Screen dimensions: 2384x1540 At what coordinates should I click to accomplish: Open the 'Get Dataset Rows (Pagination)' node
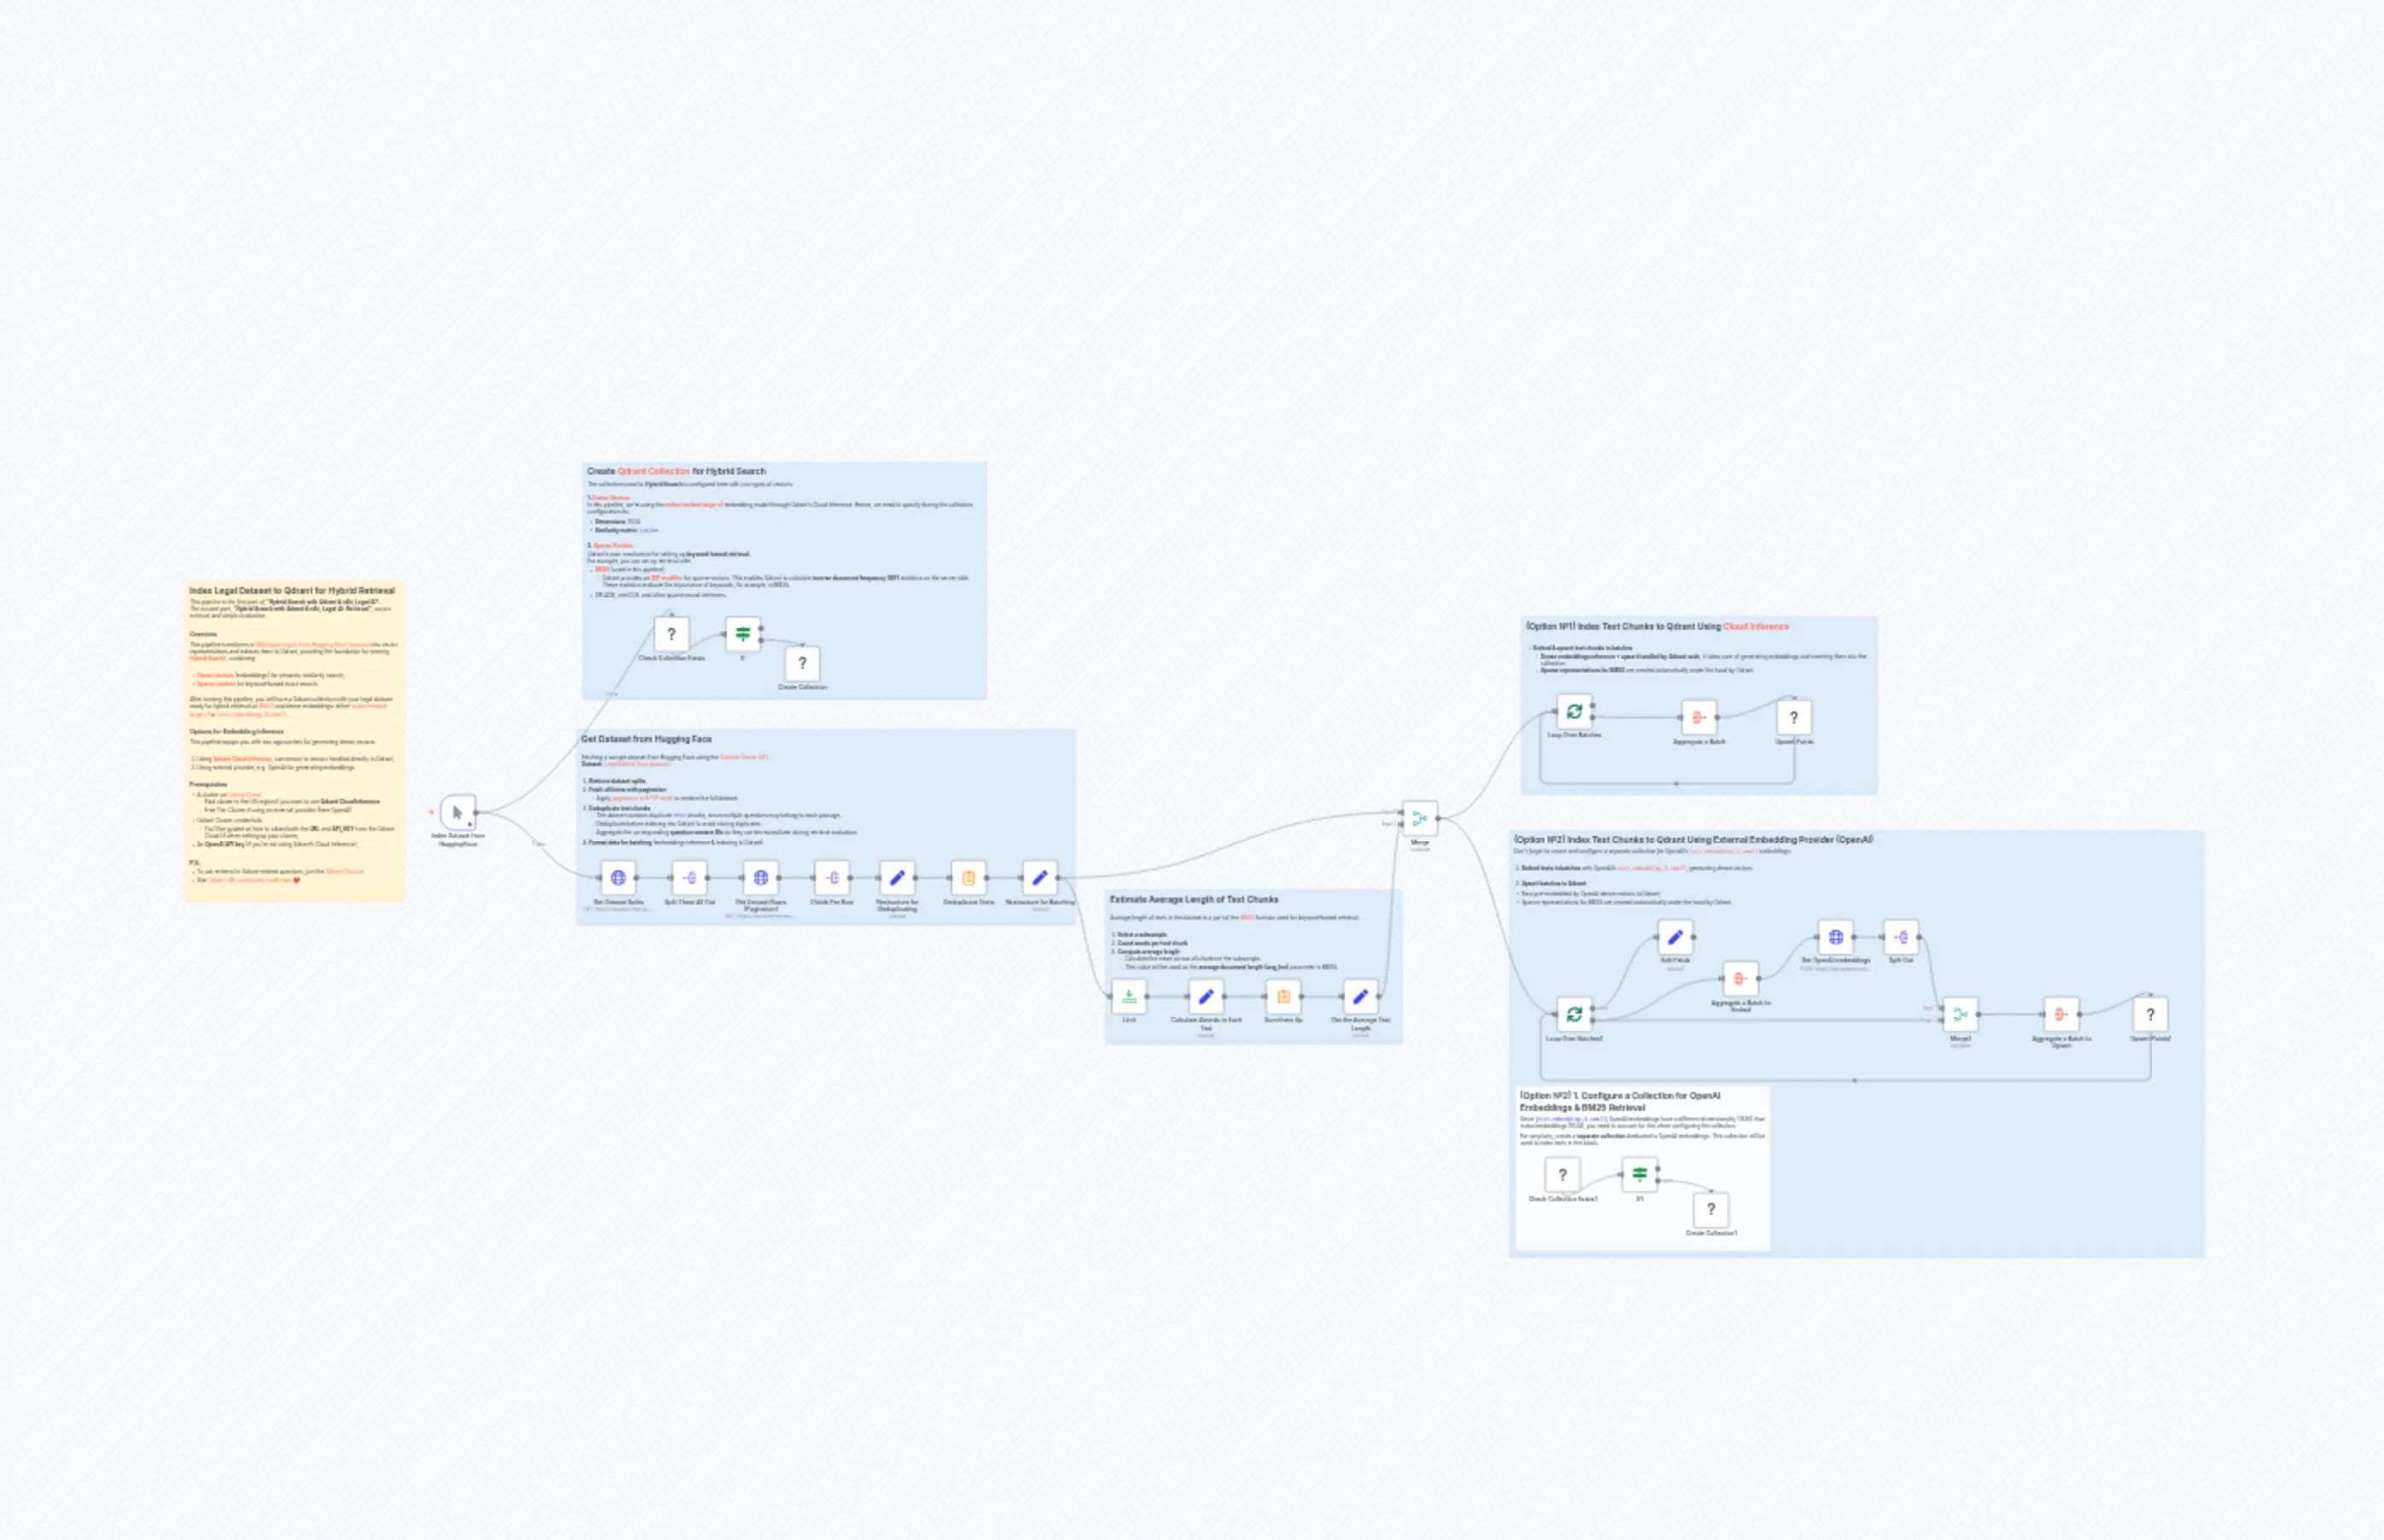pos(761,878)
